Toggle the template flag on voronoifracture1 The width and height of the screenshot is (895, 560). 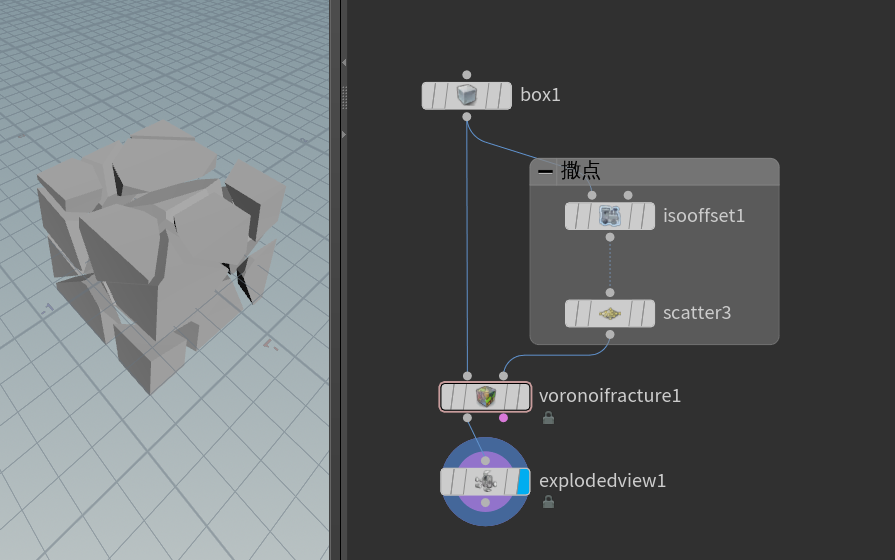(x=512, y=397)
